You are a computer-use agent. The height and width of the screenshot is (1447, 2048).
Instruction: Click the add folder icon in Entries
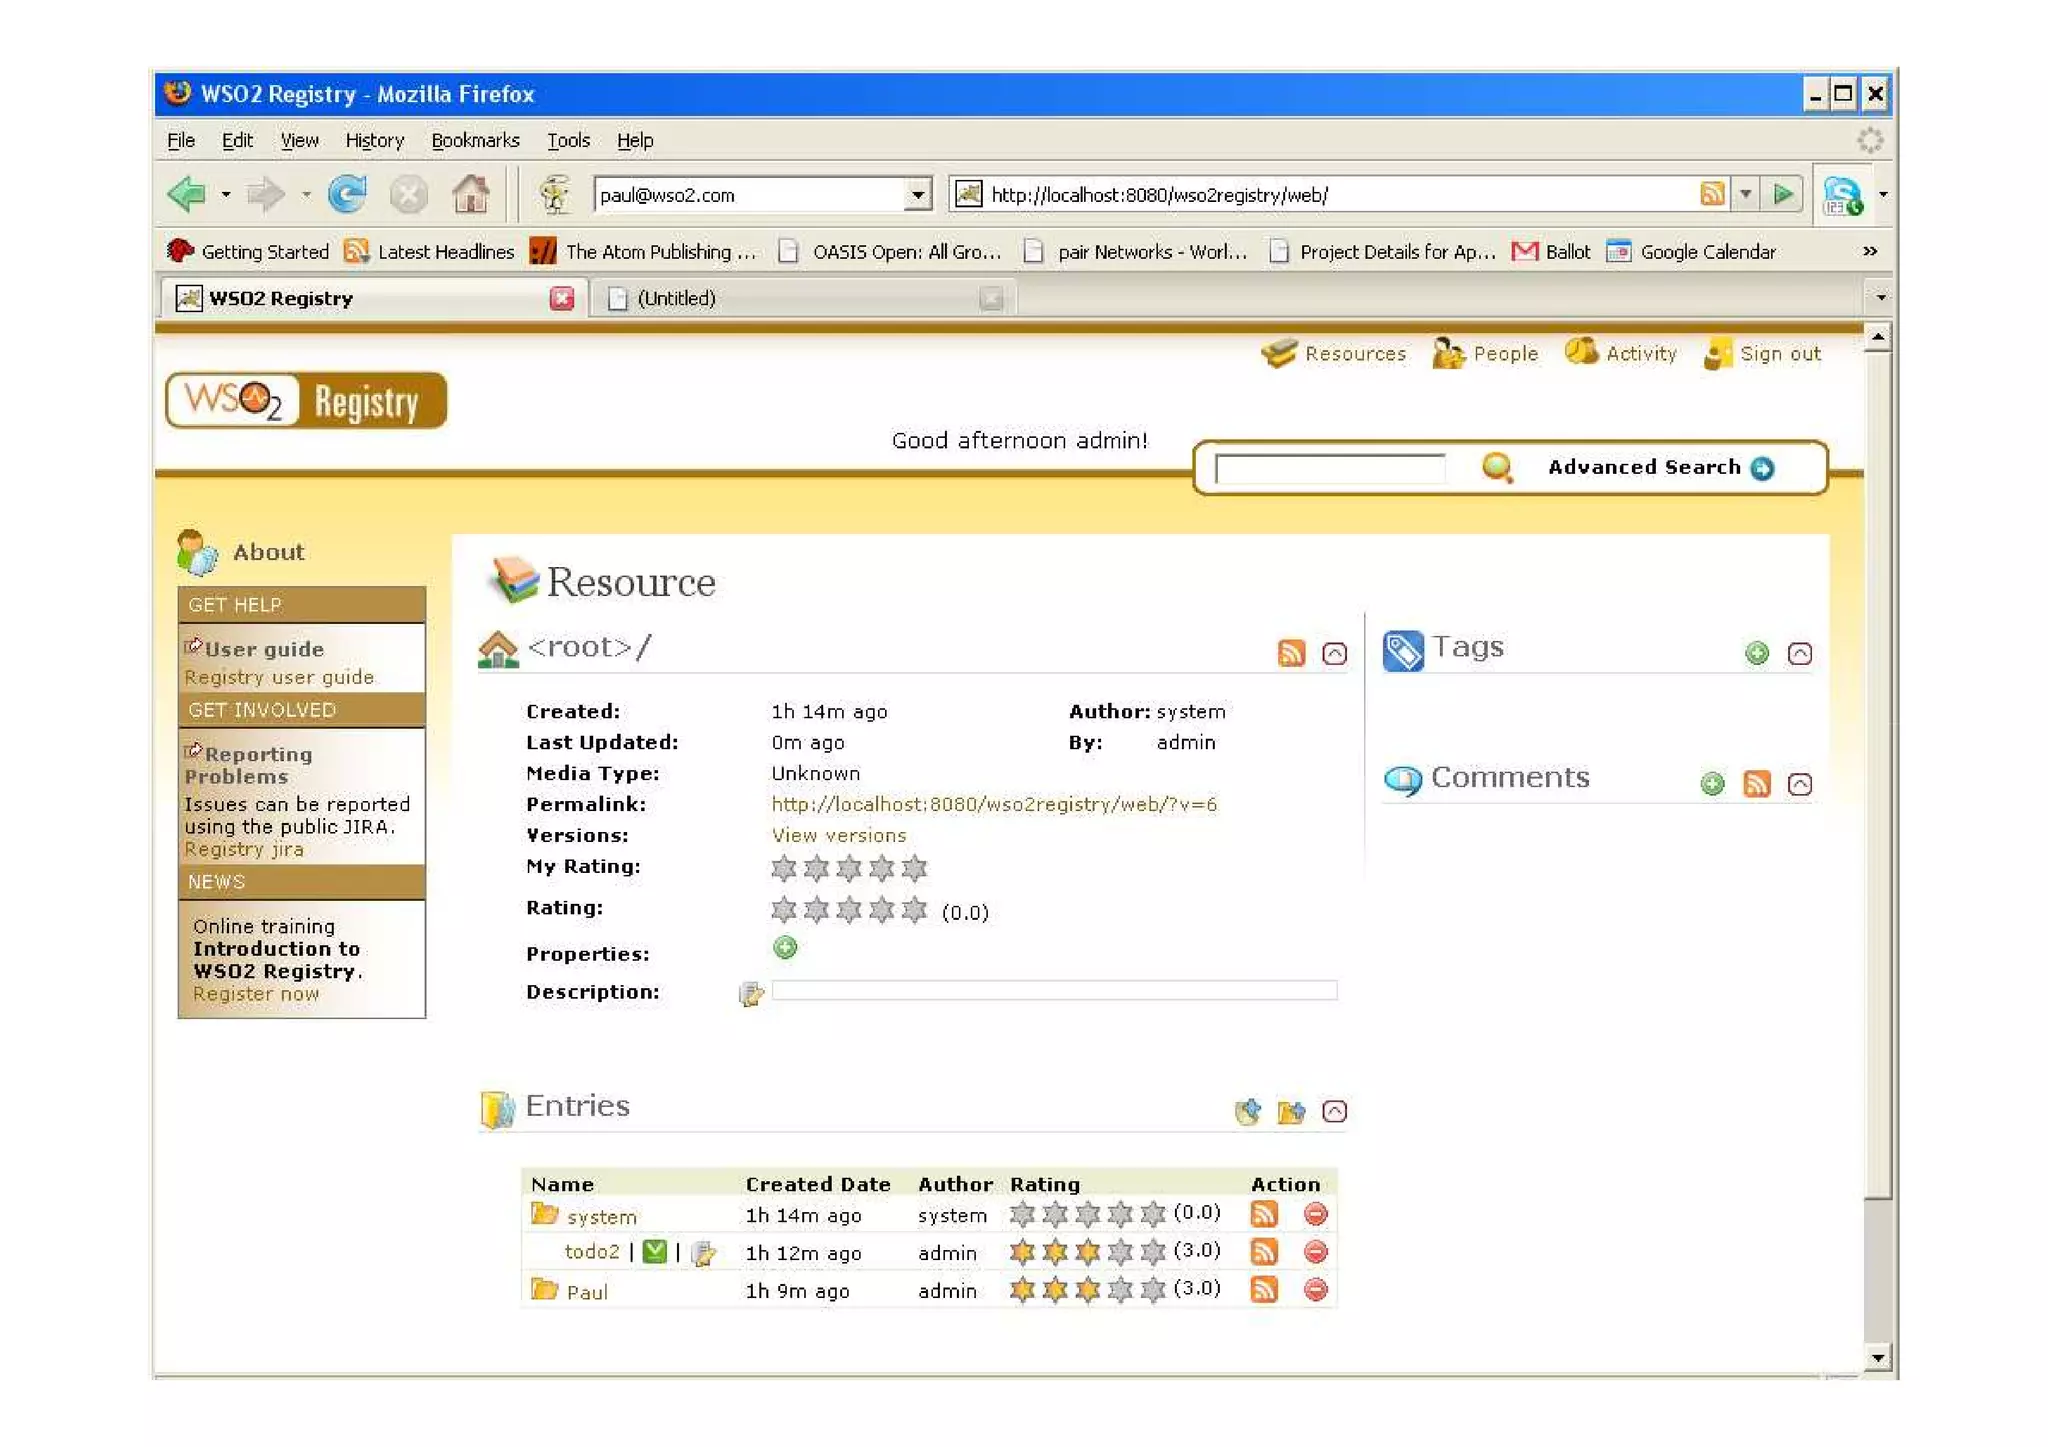click(x=1291, y=1111)
